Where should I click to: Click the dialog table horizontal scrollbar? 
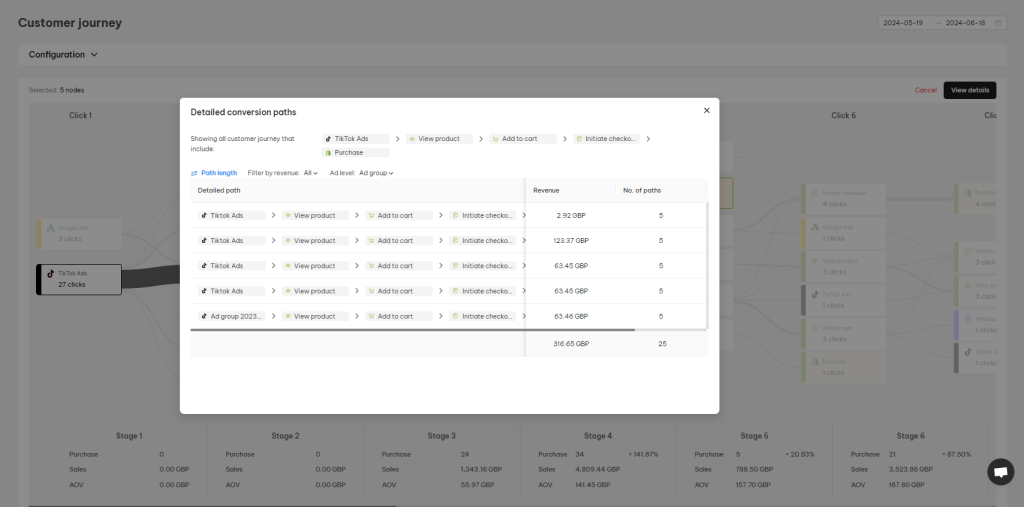click(412, 330)
